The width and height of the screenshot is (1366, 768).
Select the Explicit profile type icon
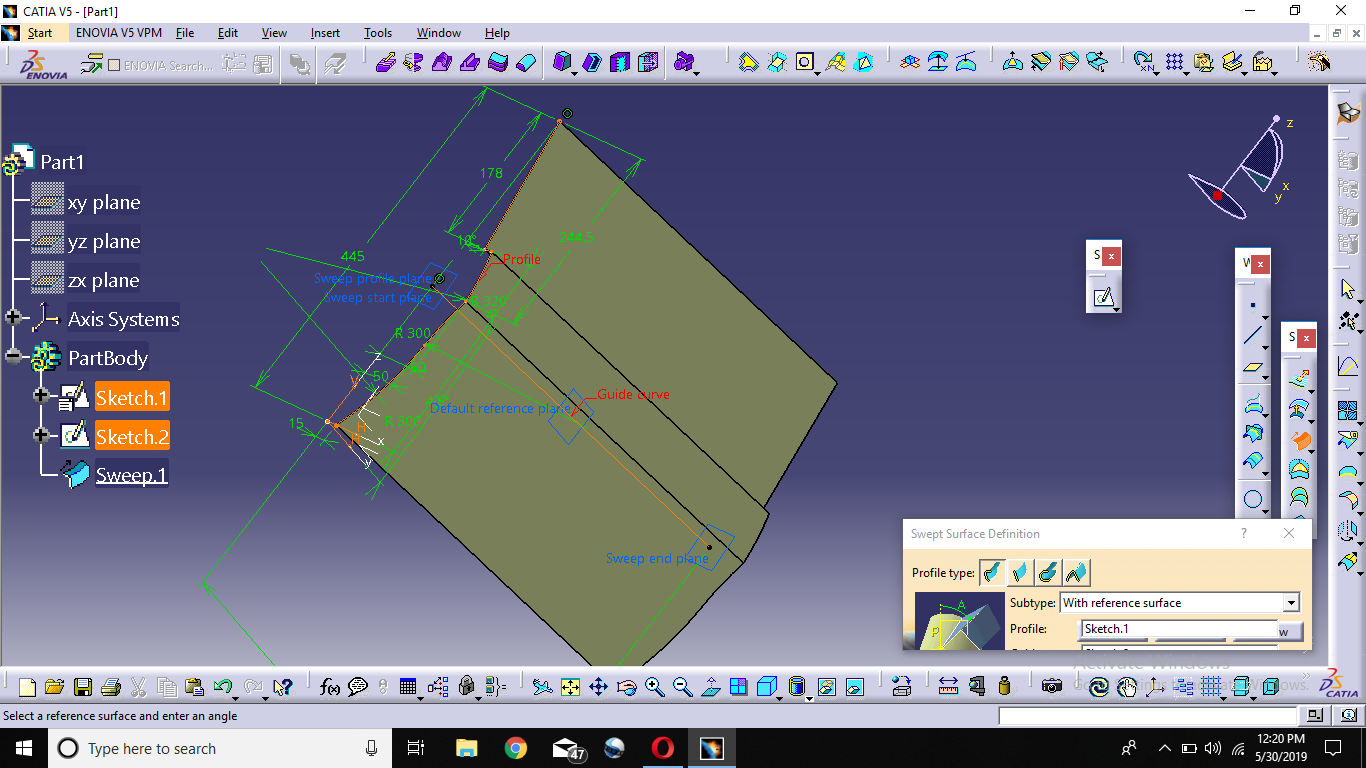(x=993, y=573)
